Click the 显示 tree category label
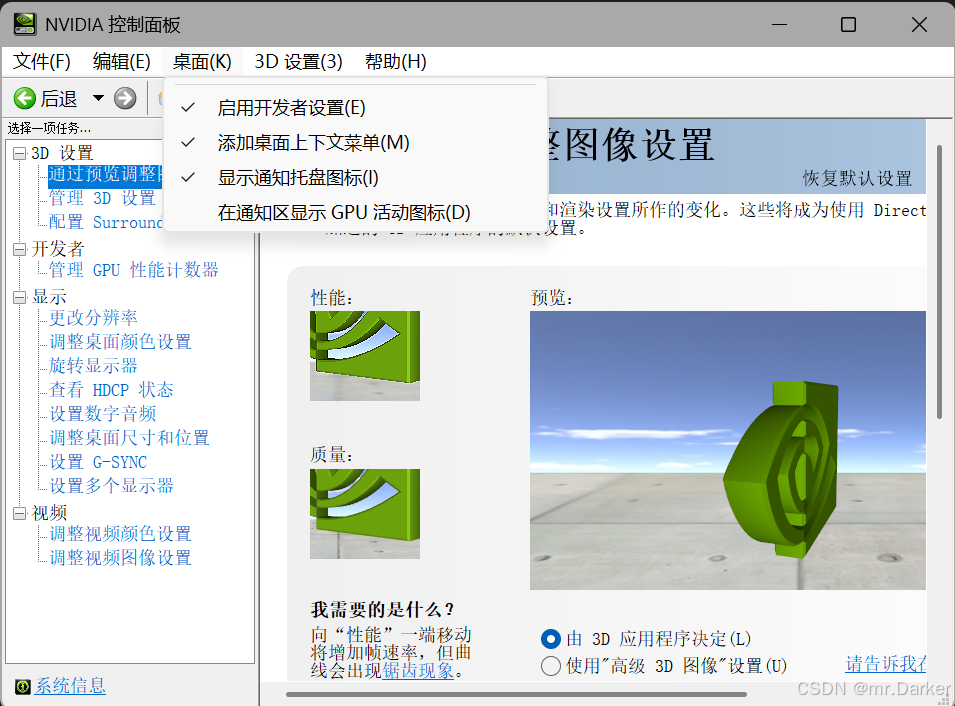 49,297
